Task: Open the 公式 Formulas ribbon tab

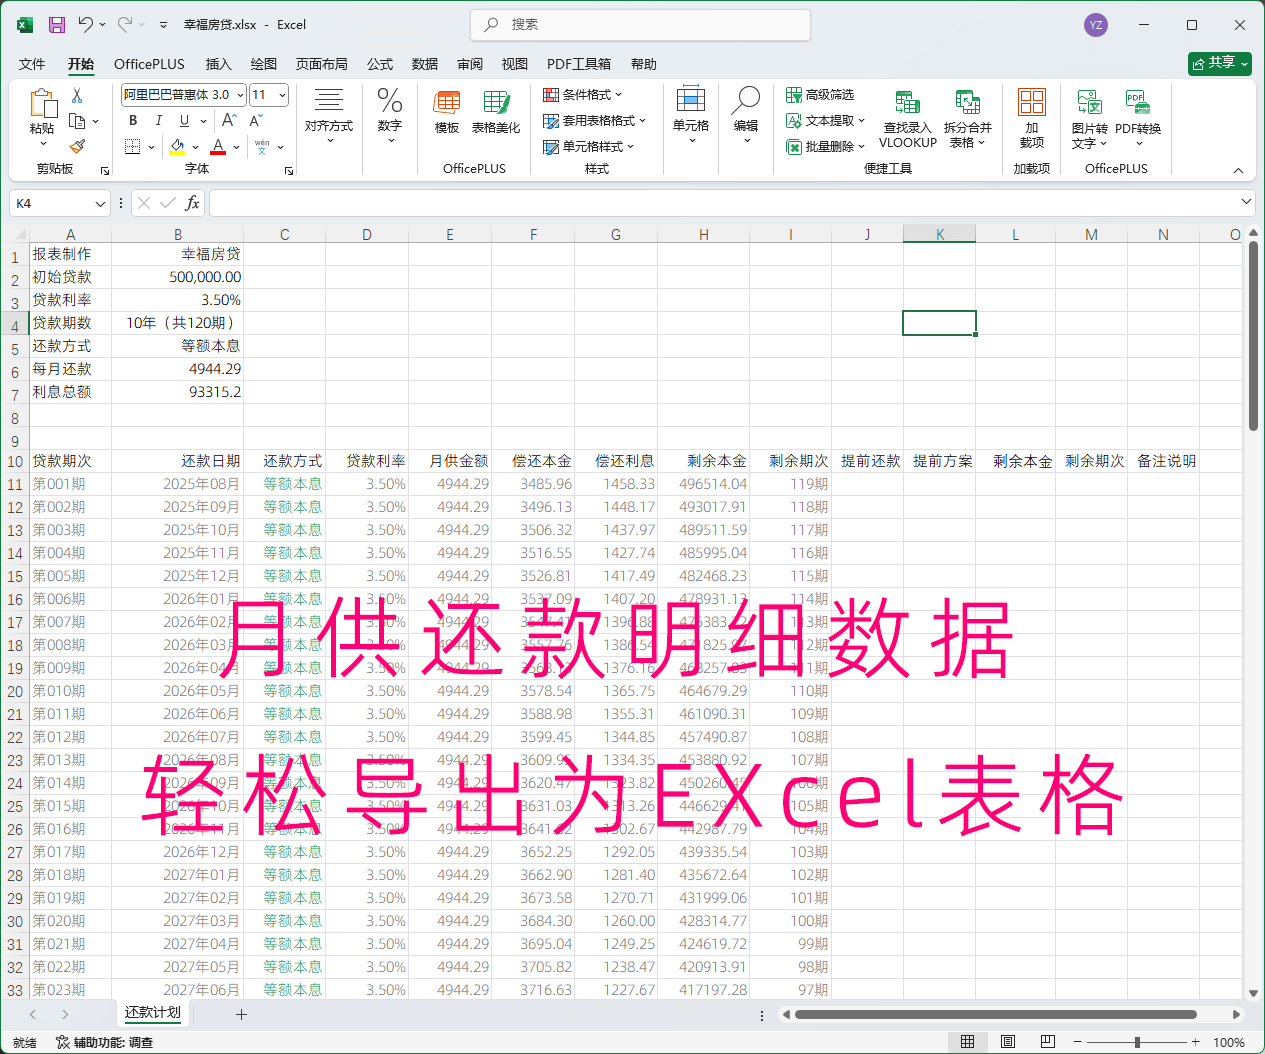Action: (380, 64)
